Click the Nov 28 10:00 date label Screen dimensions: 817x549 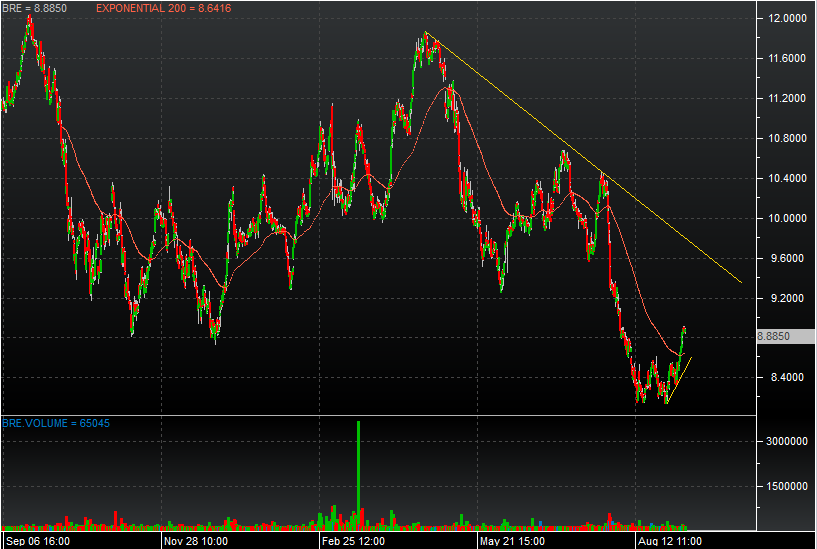click(x=195, y=541)
